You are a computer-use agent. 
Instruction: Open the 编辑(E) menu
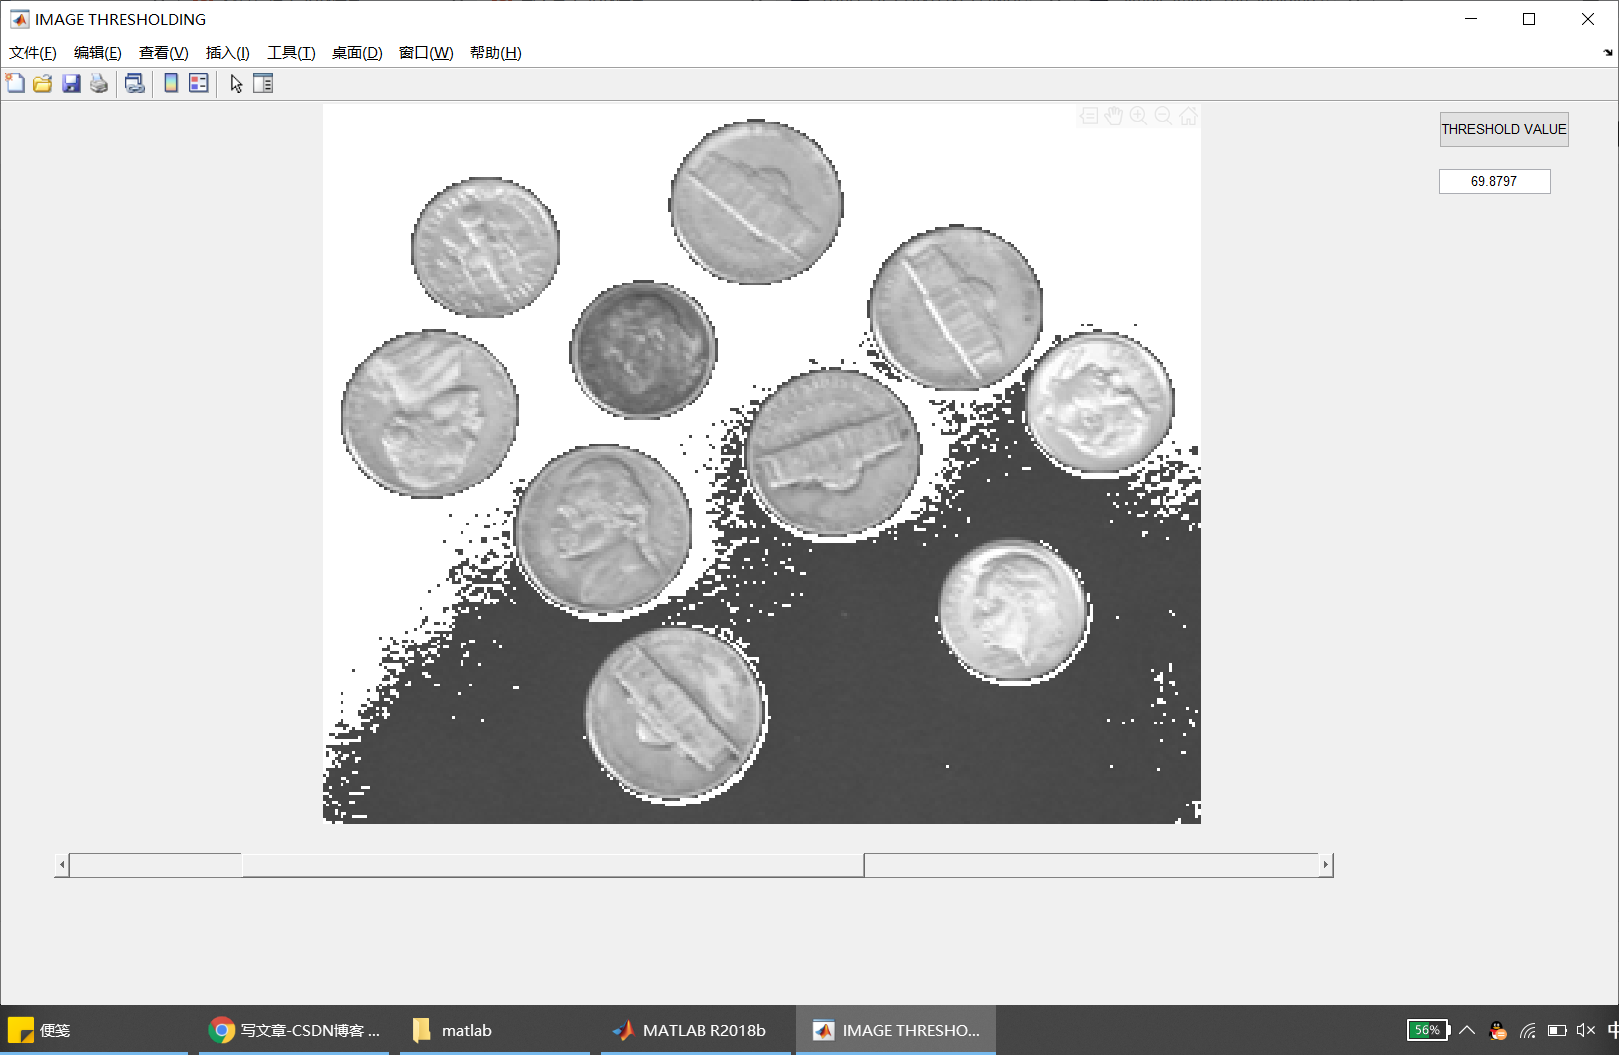point(98,53)
